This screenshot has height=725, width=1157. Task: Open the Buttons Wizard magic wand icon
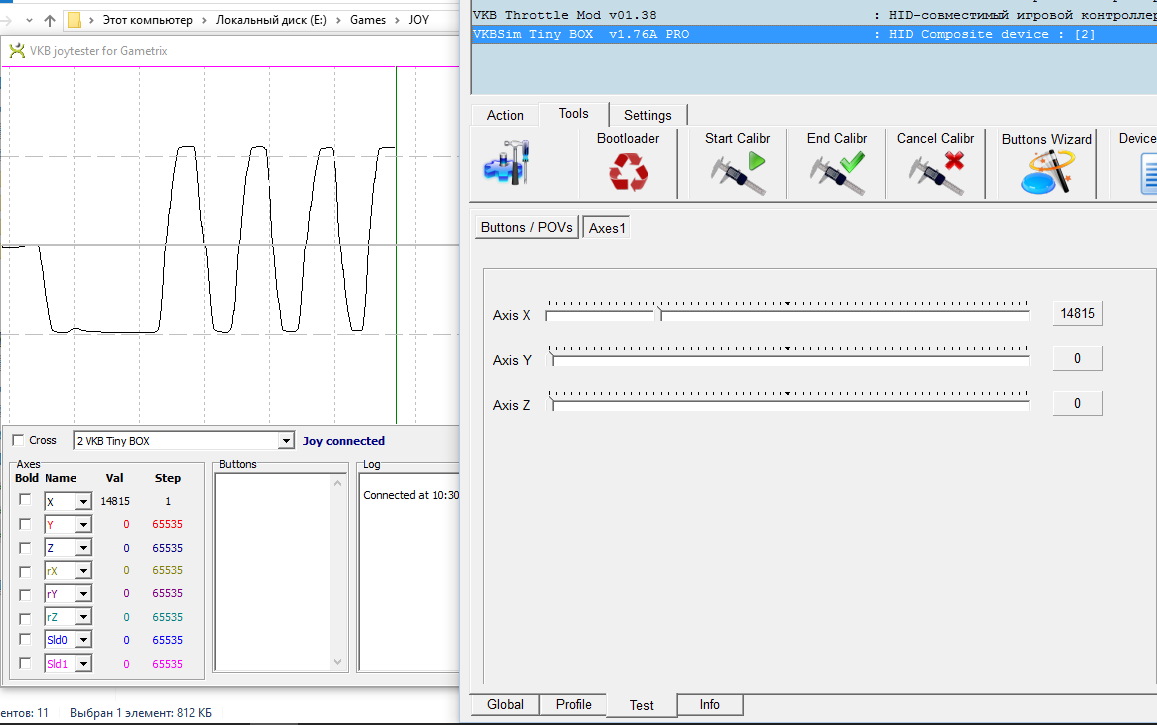tap(1046, 173)
